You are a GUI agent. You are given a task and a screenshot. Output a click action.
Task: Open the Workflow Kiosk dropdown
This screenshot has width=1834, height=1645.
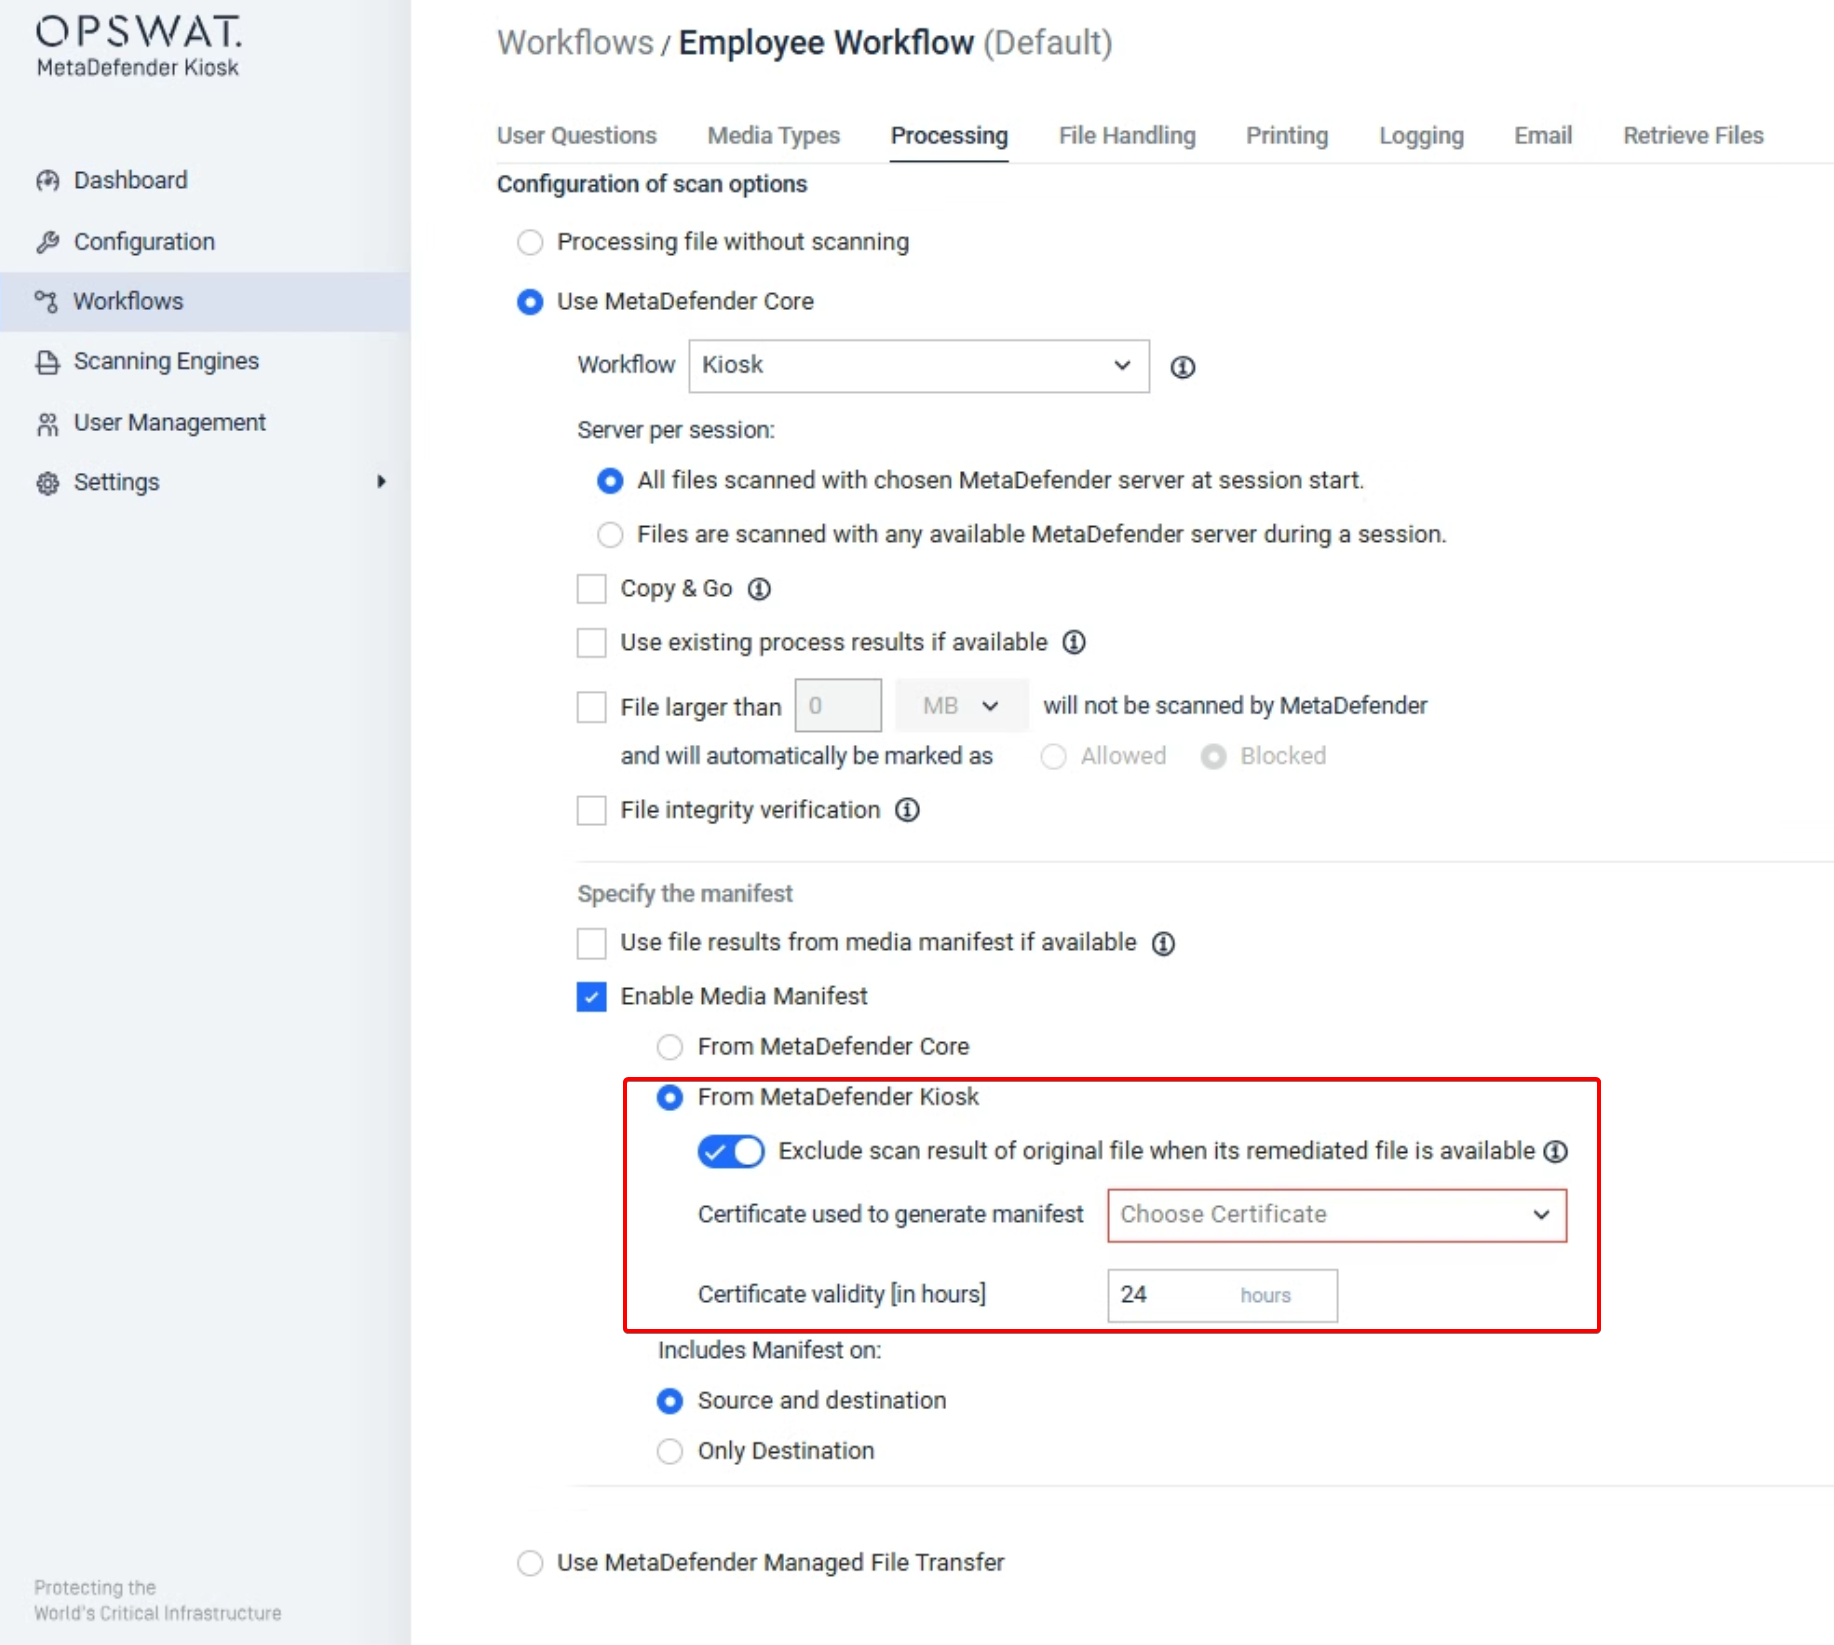point(918,366)
